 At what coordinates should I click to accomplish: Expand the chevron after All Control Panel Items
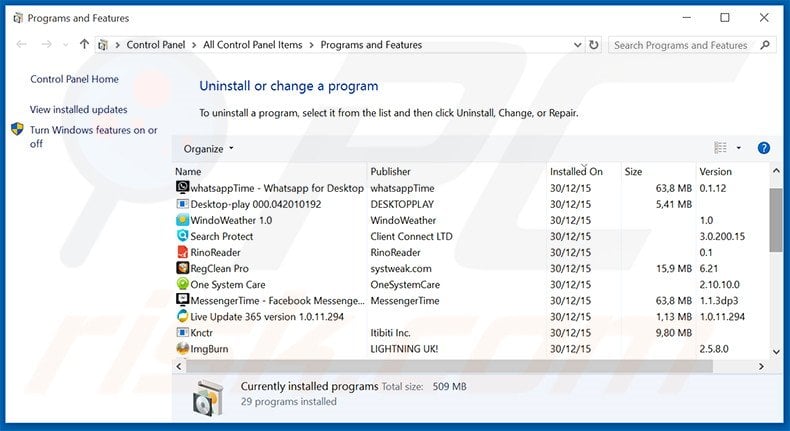point(311,45)
